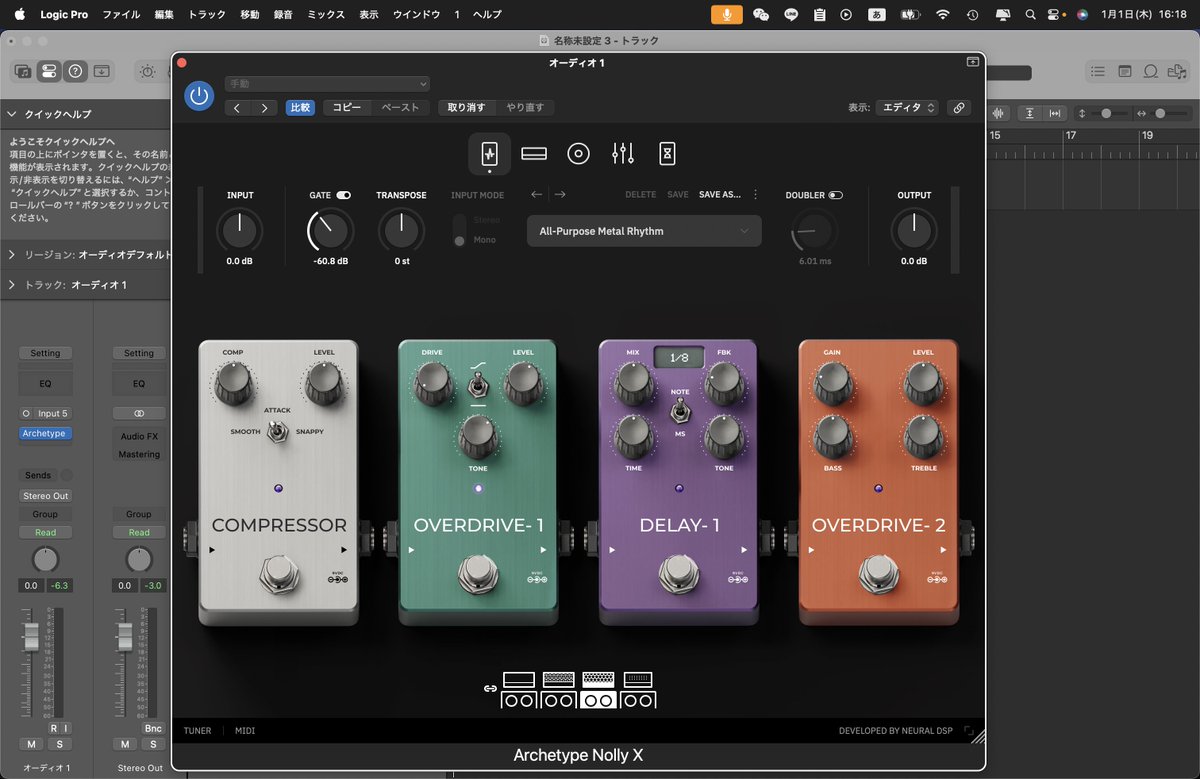Image resolution: width=1200 pixels, height=779 pixels.
Task: Click SAVE AS... preset button
Action: [x=720, y=195]
